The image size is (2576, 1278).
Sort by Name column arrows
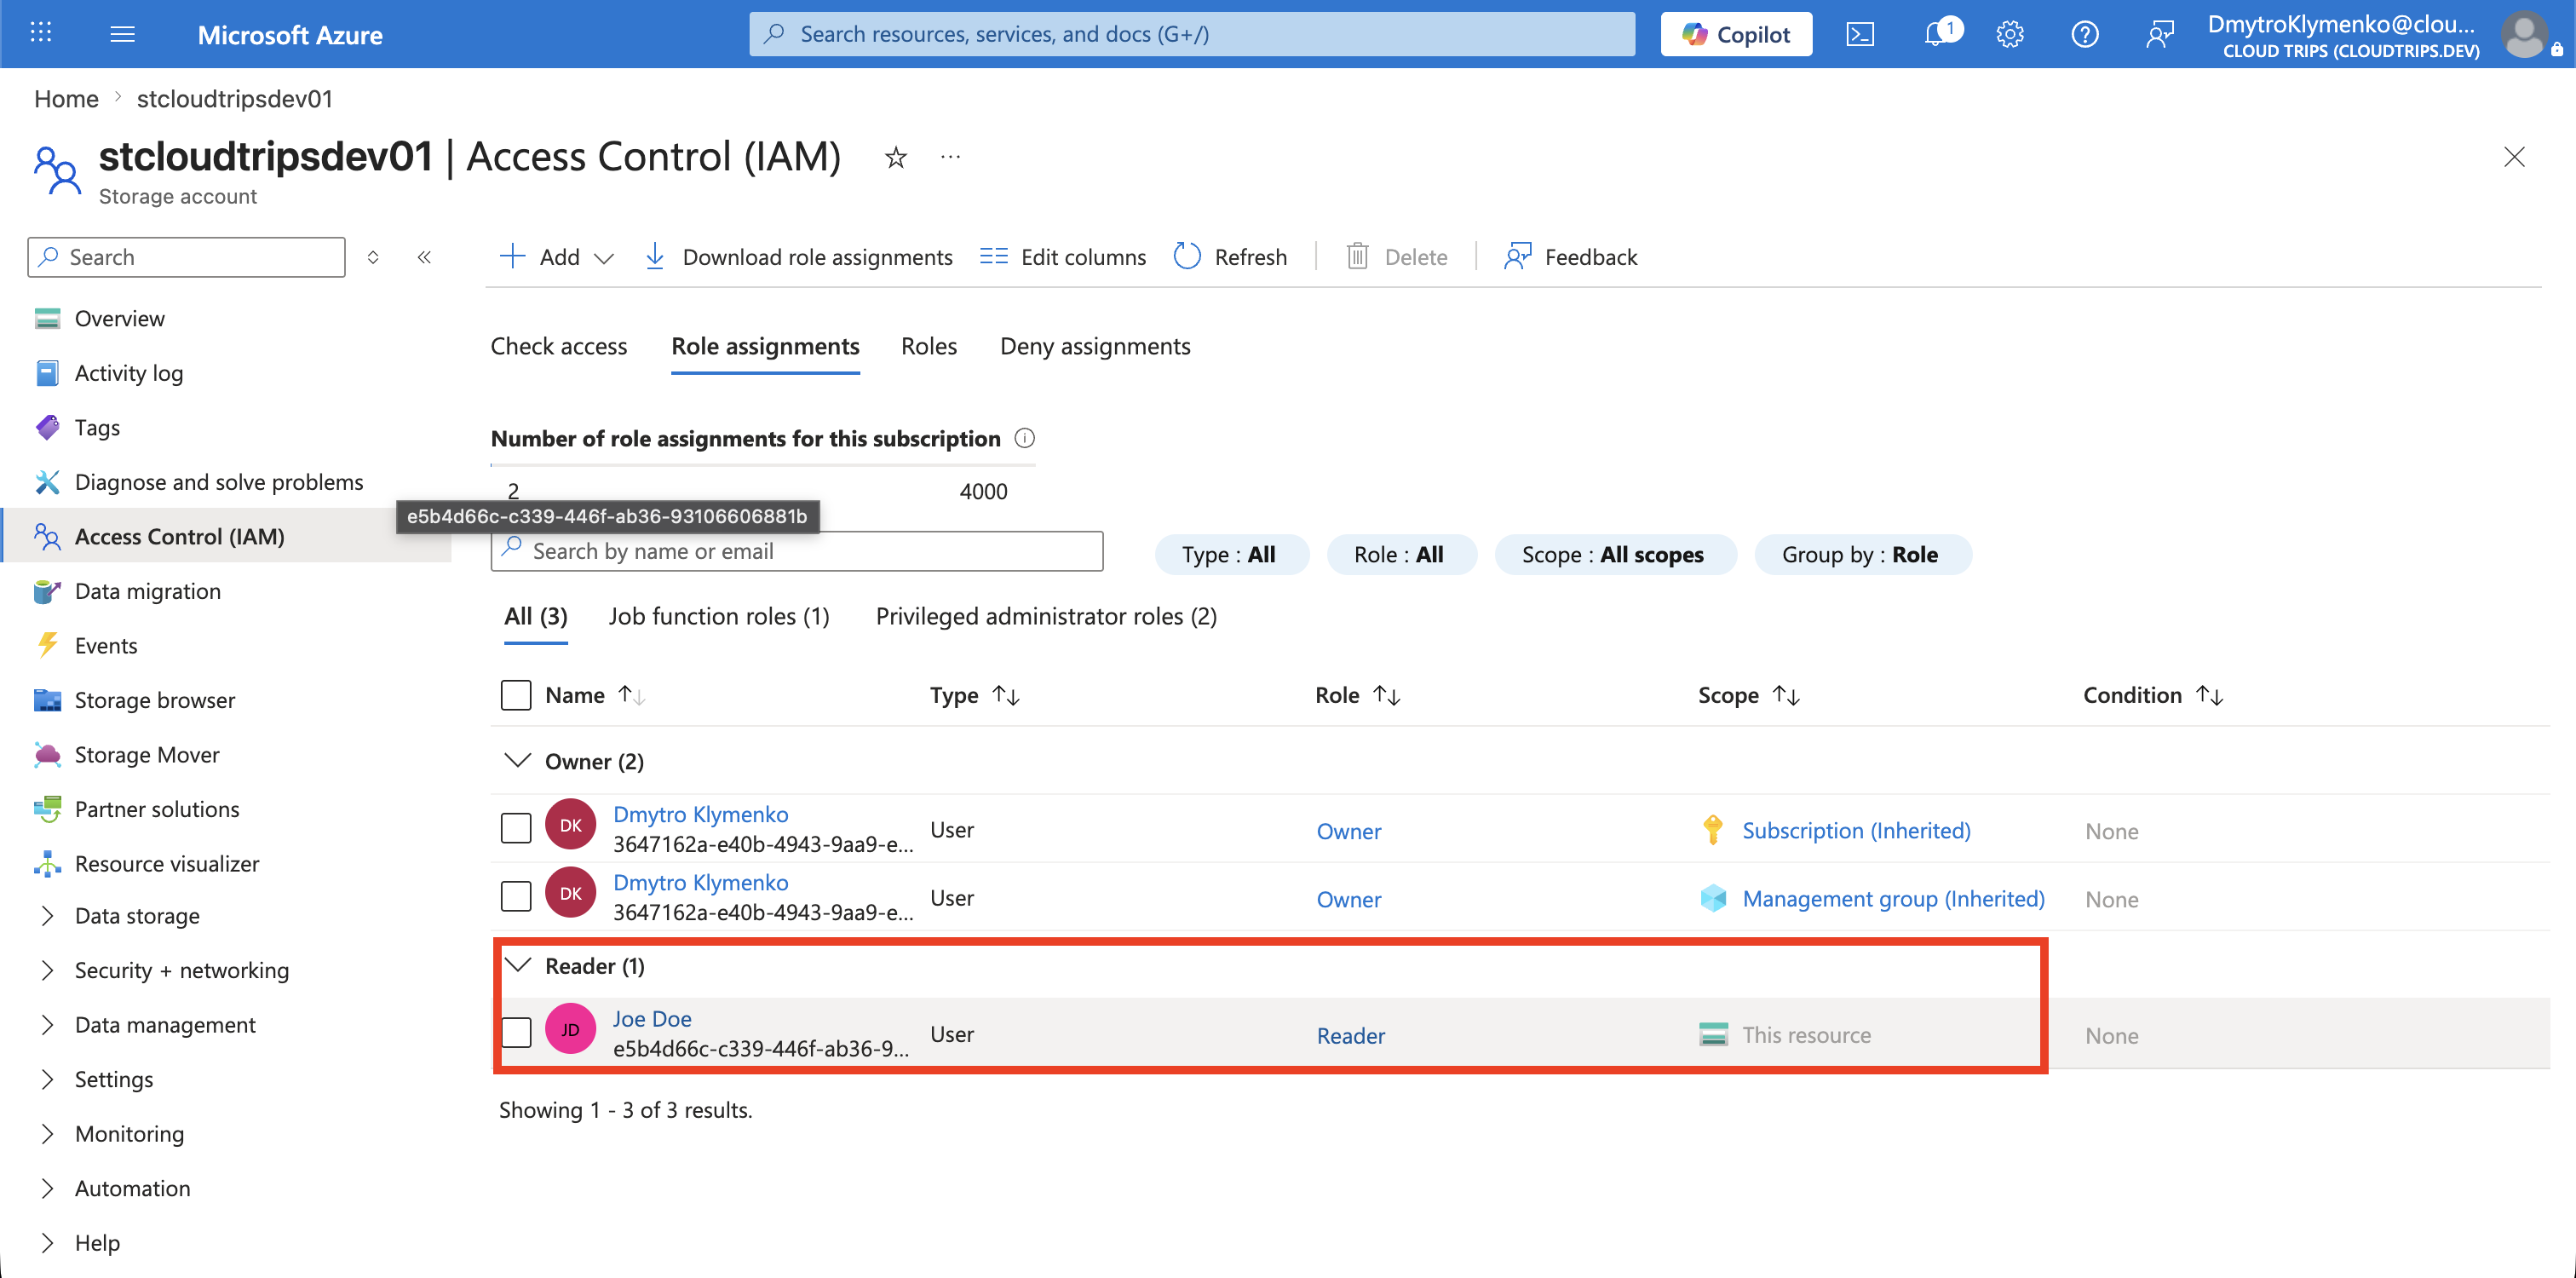pyautogui.click(x=632, y=694)
